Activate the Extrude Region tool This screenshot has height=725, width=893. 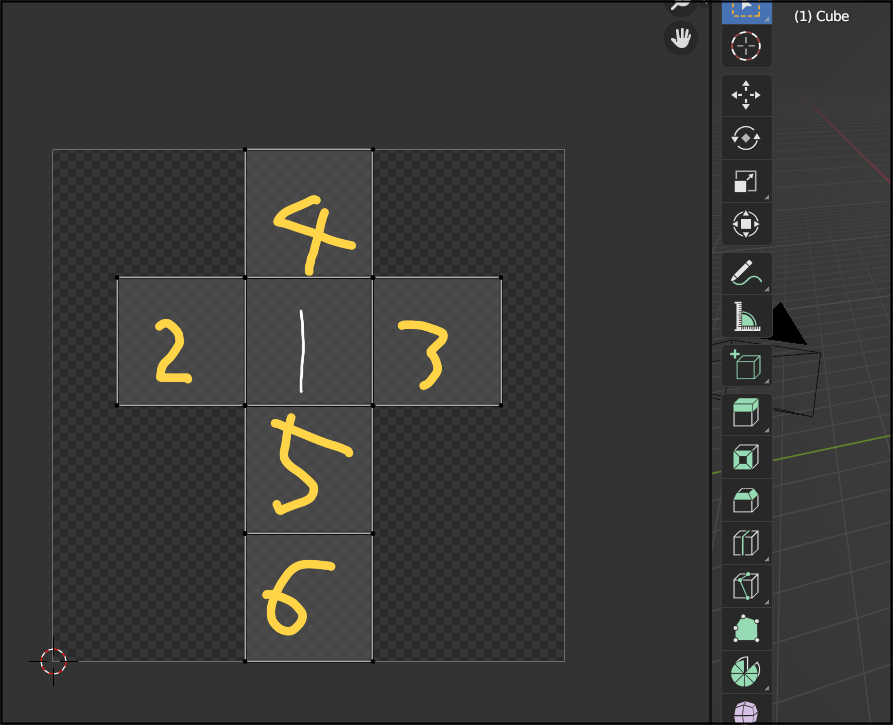tap(747, 414)
